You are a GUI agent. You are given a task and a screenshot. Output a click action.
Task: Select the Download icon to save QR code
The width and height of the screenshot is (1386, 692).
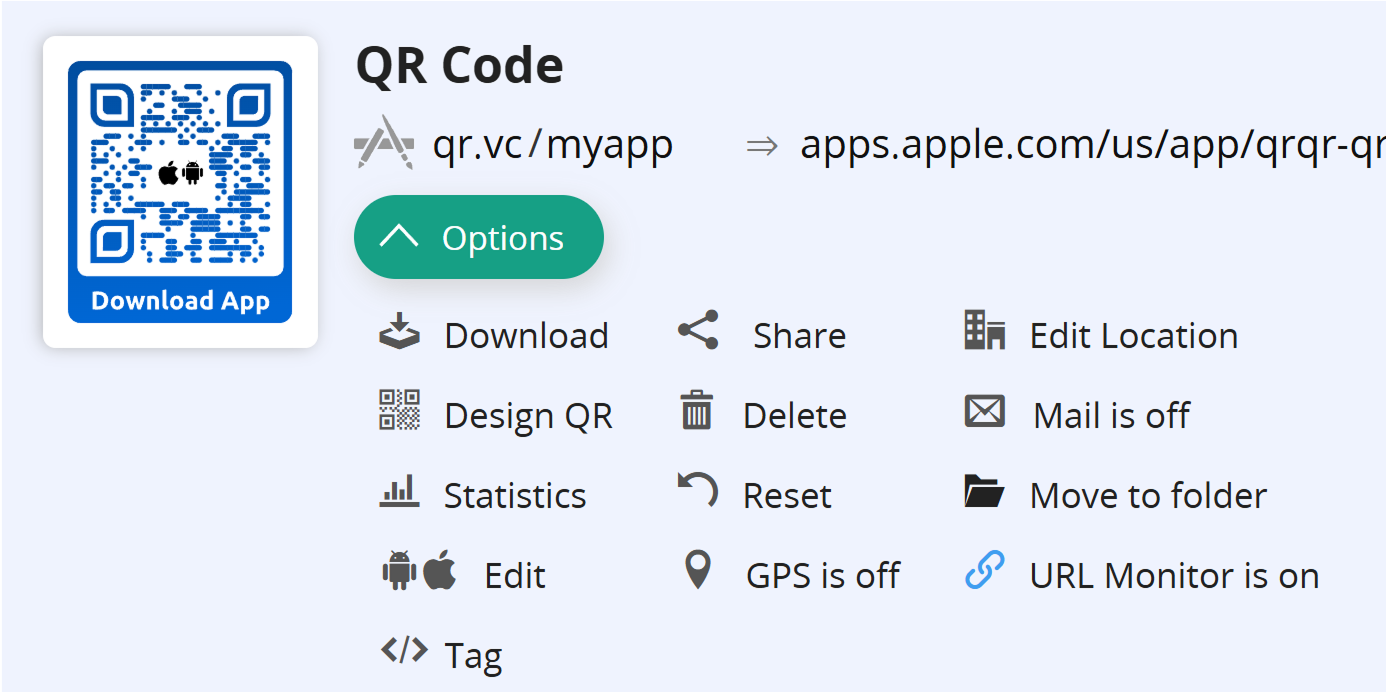(x=399, y=334)
